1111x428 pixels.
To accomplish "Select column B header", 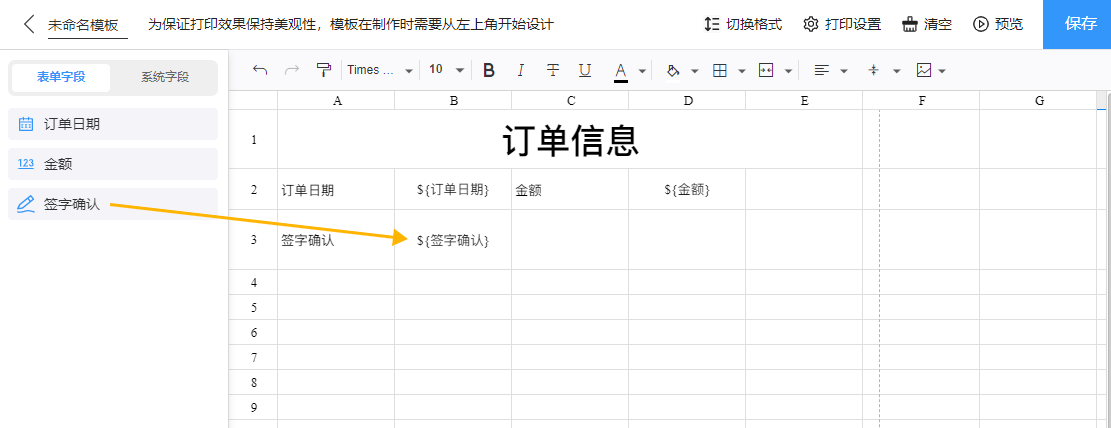I will click(453, 101).
